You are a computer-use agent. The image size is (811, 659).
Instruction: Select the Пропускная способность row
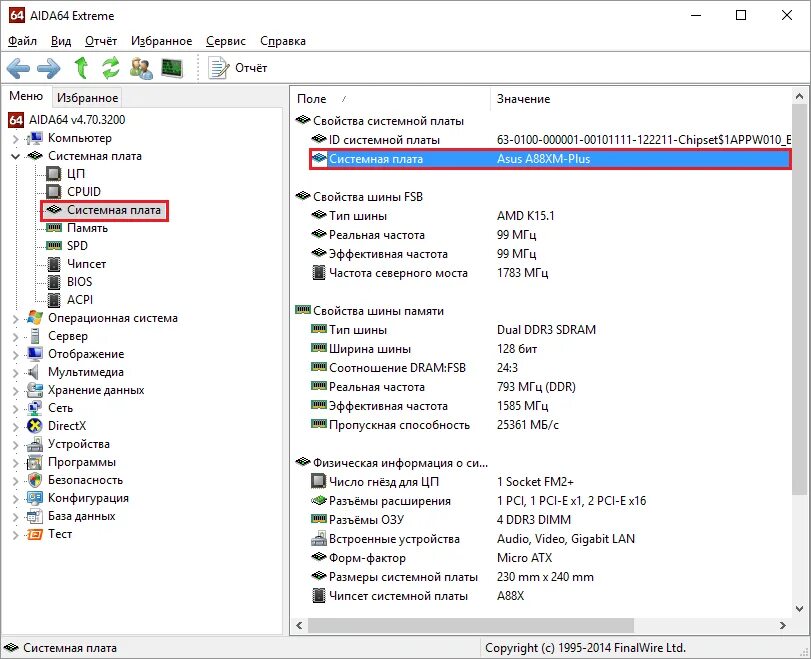551,425
